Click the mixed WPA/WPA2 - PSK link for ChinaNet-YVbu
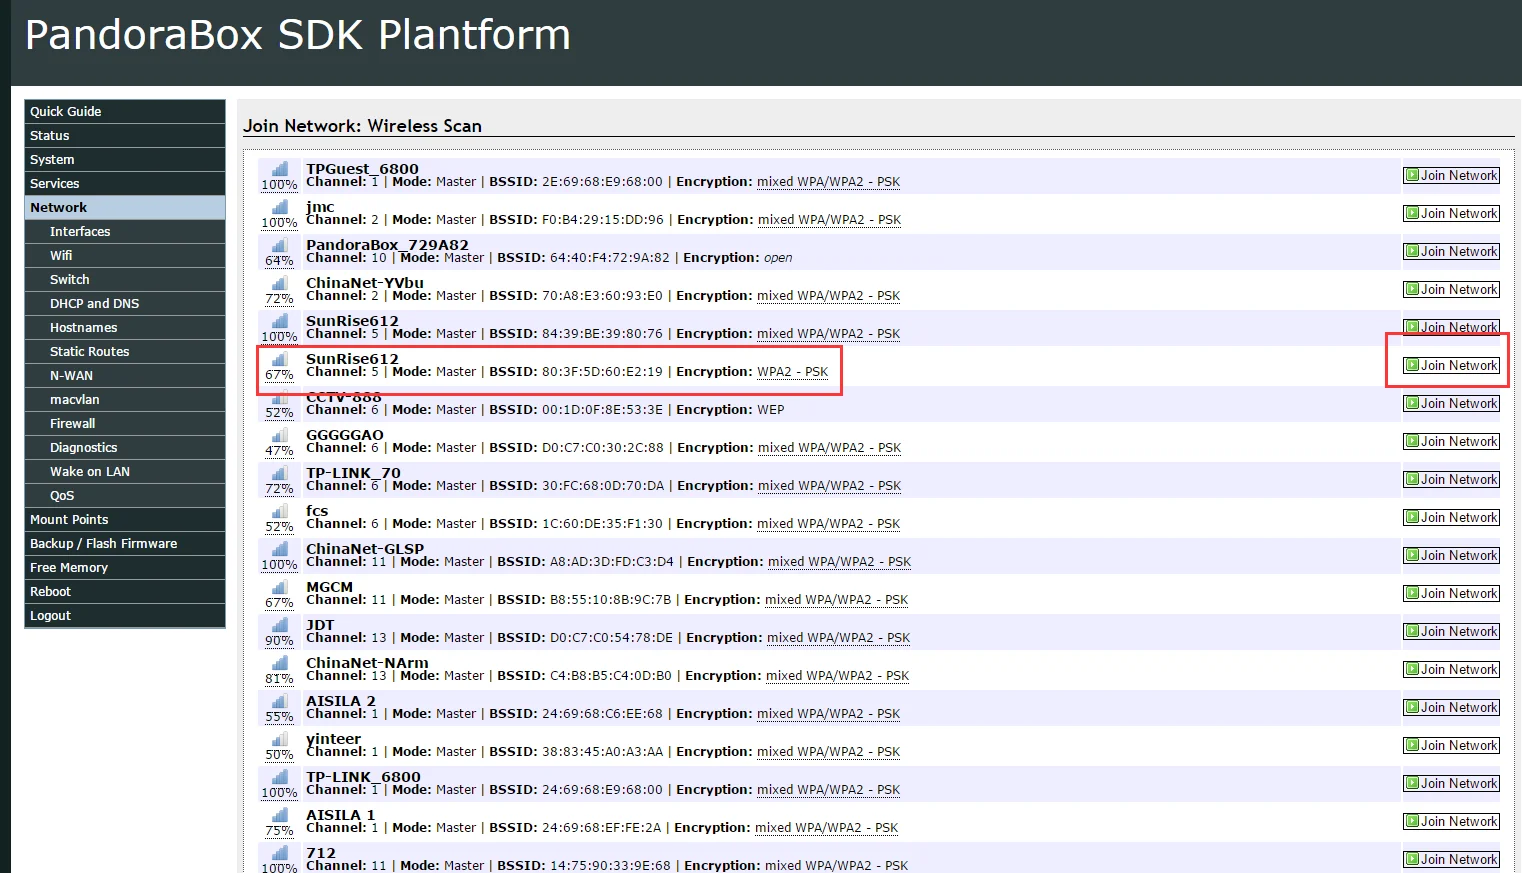This screenshot has height=873, width=1522. click(x=828, y=296)
